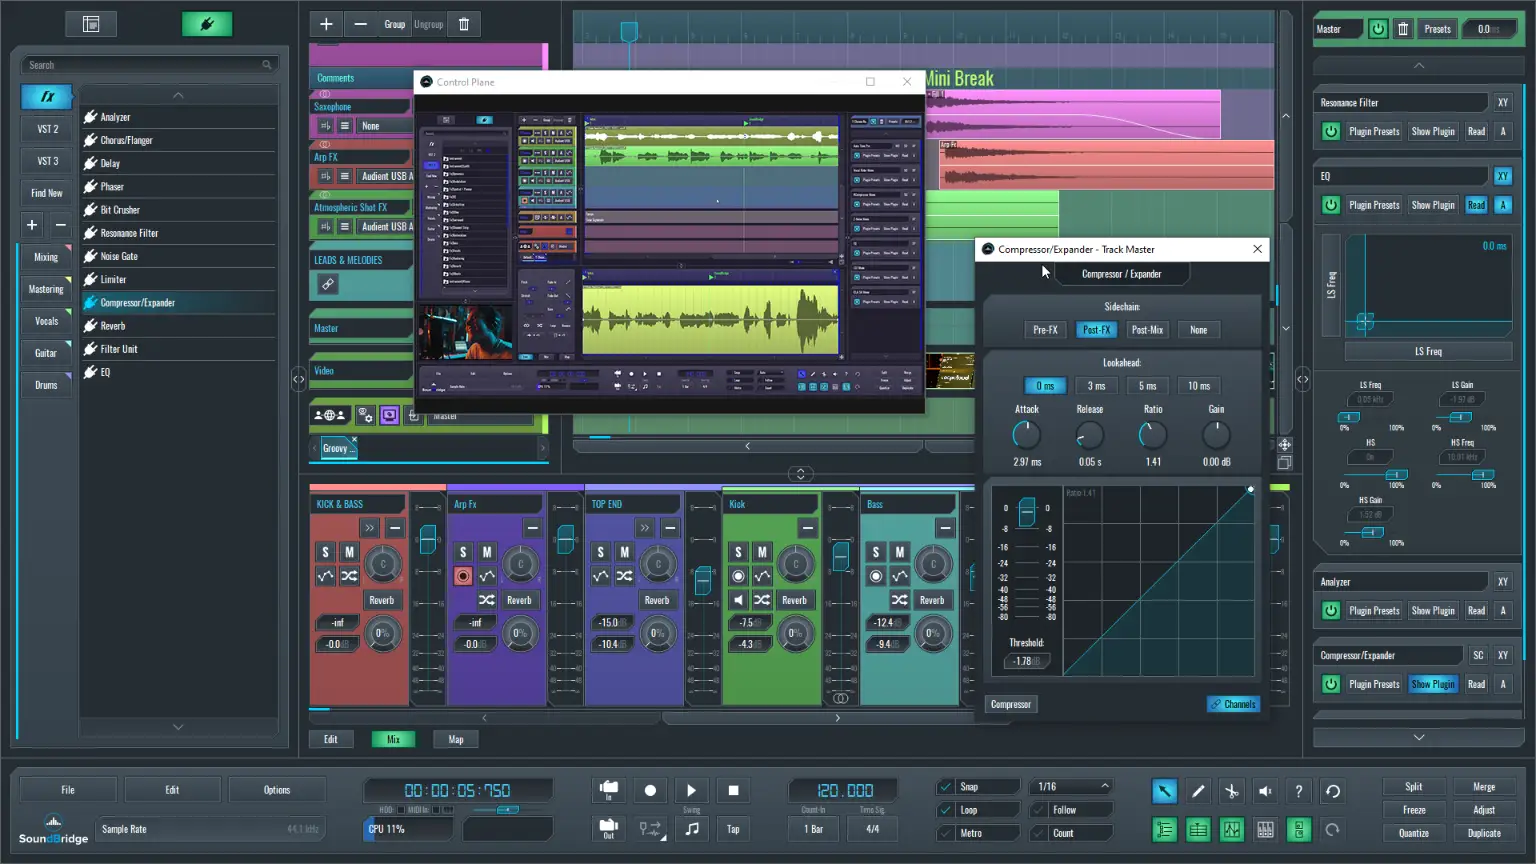
Task: Open the piano keyboard editor view icon
Action: pyautogui.click(x=1265, y=830)
